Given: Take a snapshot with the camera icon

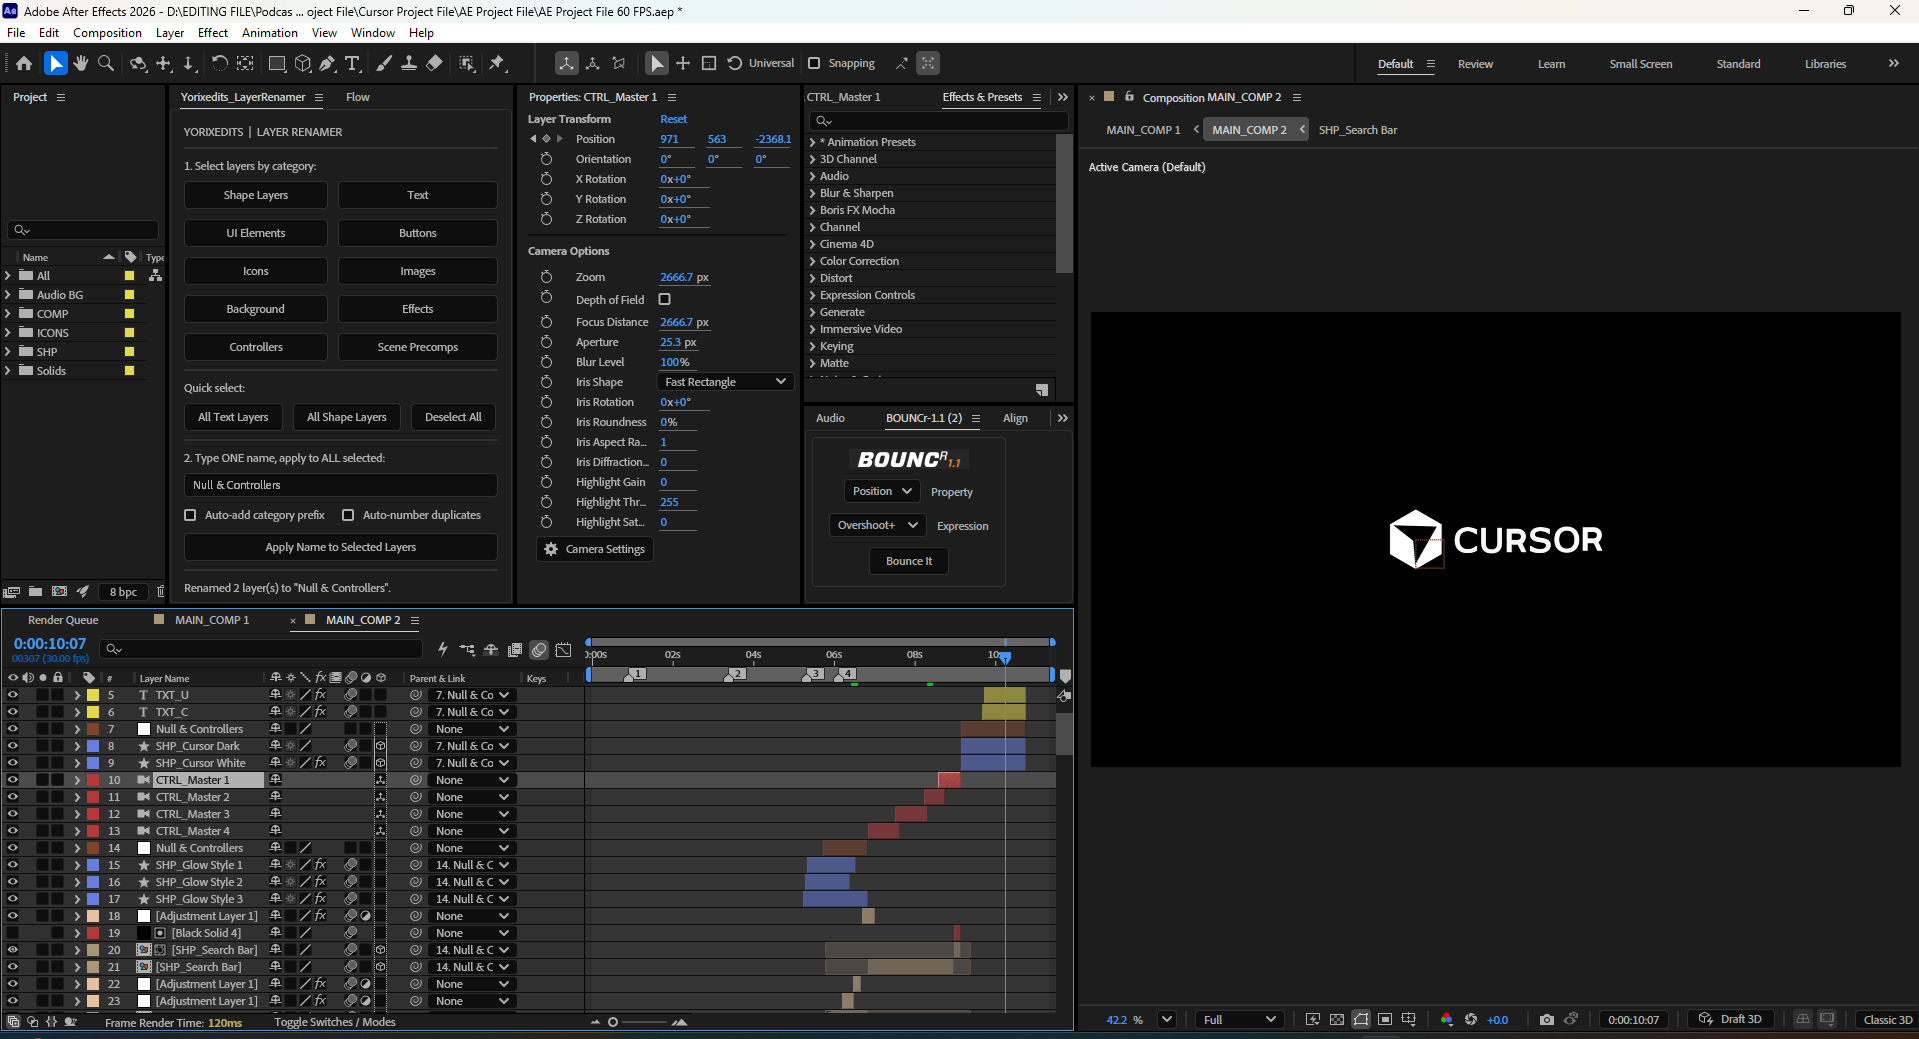Looking at the screenshot, I should click(1547, 1019).
